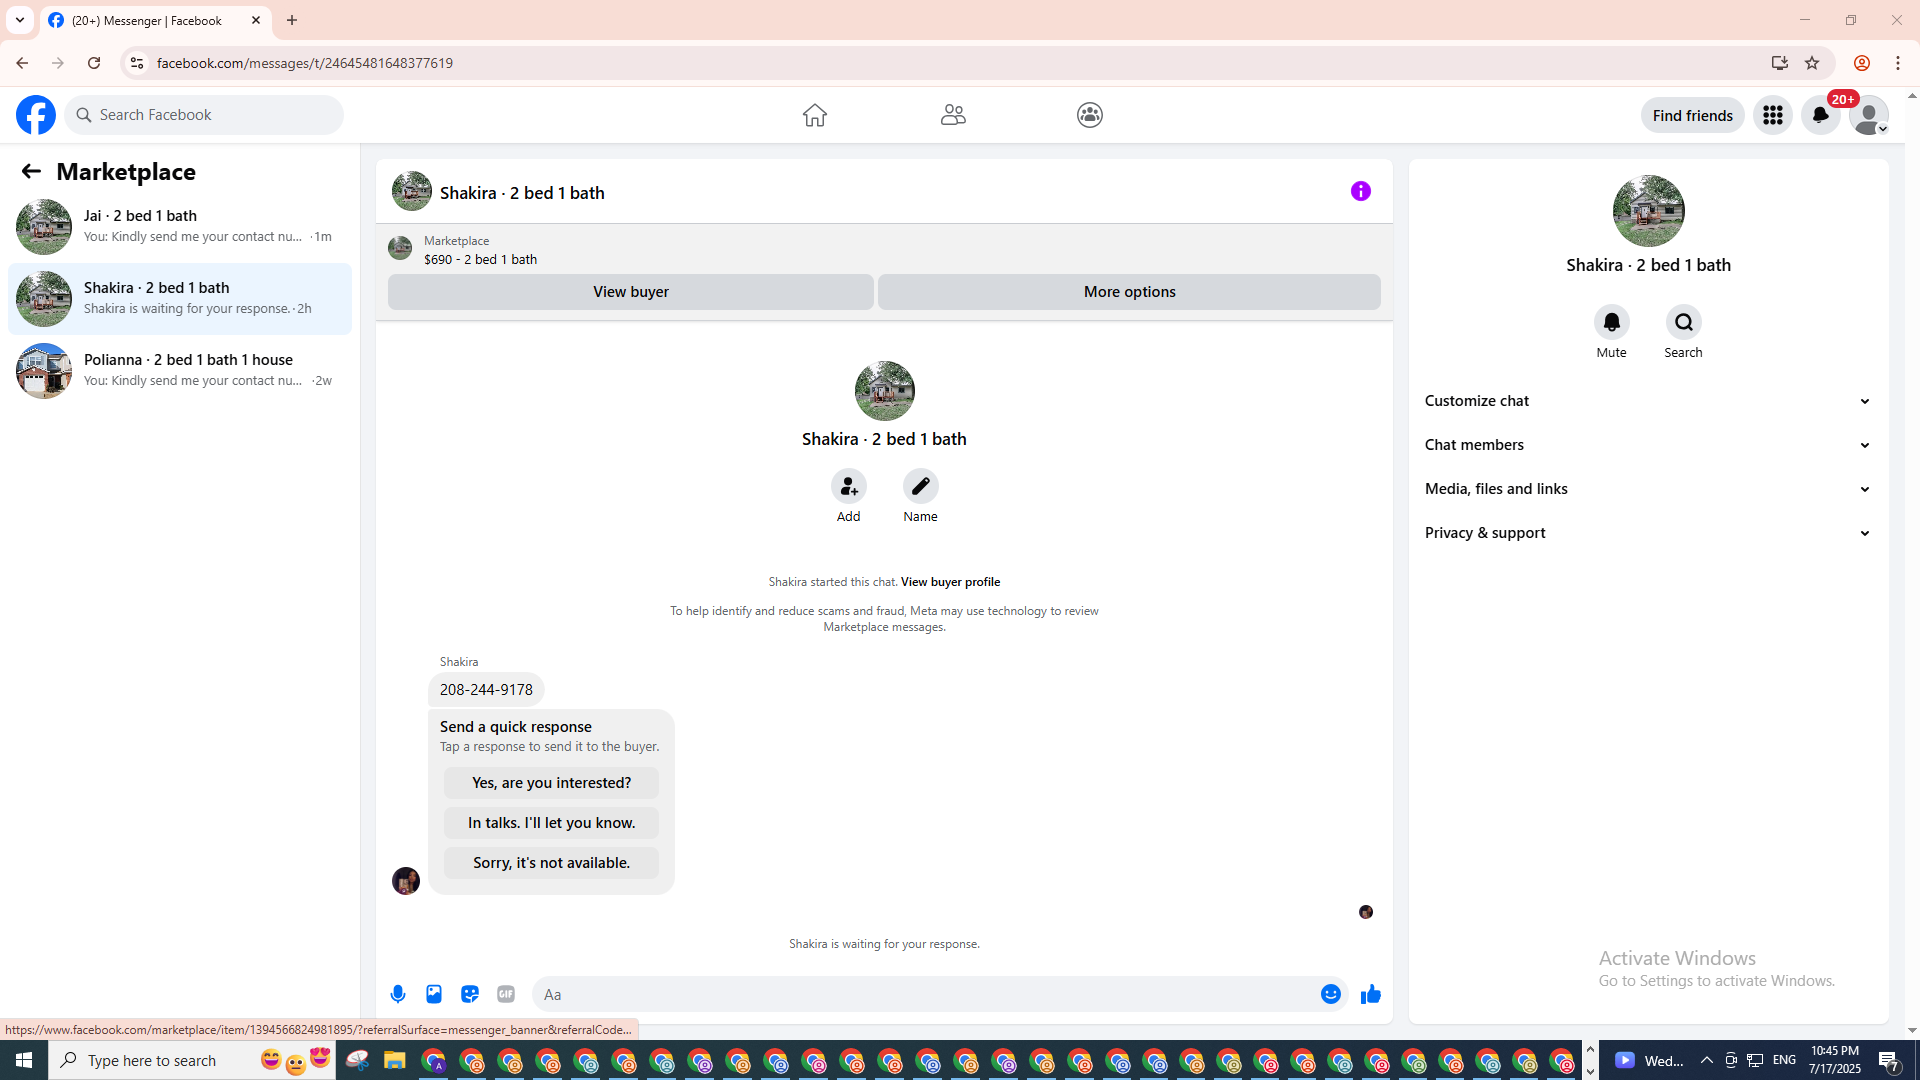1920x1080 pixels.
Task: Open the $690 - 2 bed 1 bath listing
Action: coord(480,259)
